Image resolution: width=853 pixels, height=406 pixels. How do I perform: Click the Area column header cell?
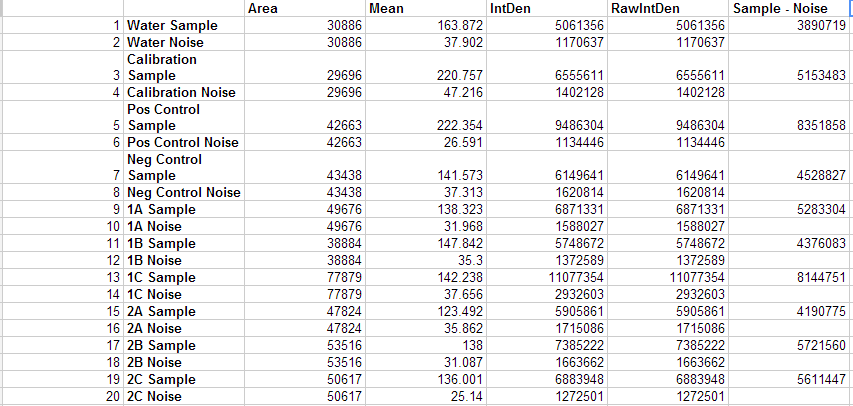pyautogui.click(x=304, y=8)
